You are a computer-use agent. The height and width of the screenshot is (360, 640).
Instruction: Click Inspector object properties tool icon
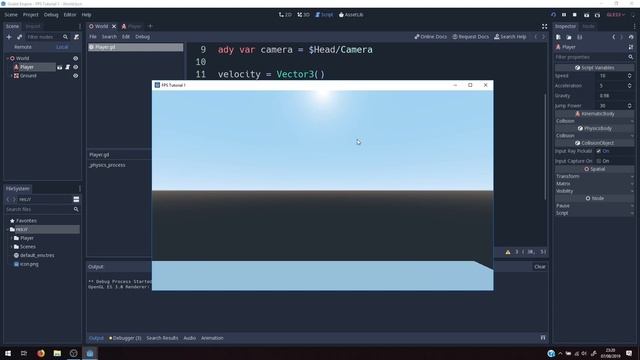[631, 47]
